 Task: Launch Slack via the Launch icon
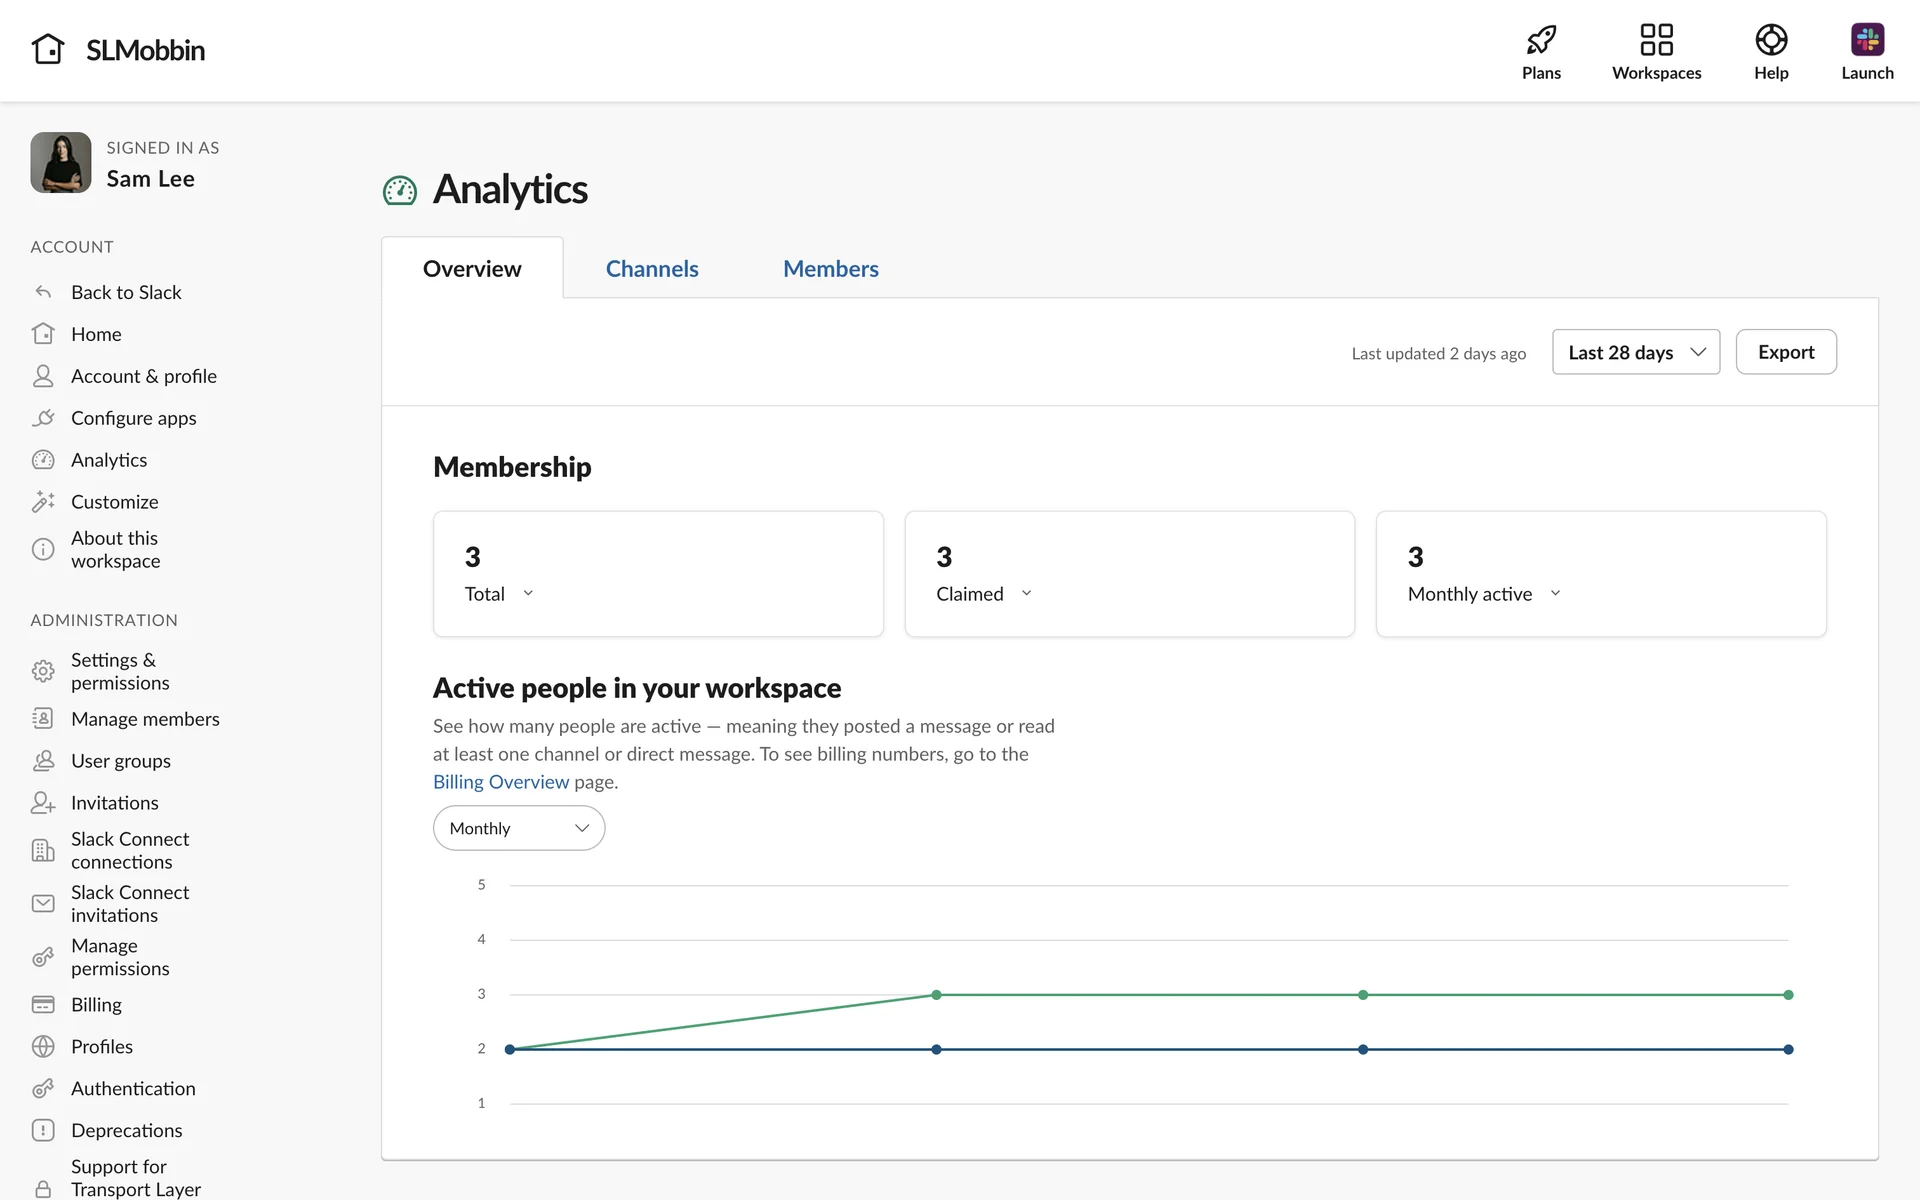1867,40
